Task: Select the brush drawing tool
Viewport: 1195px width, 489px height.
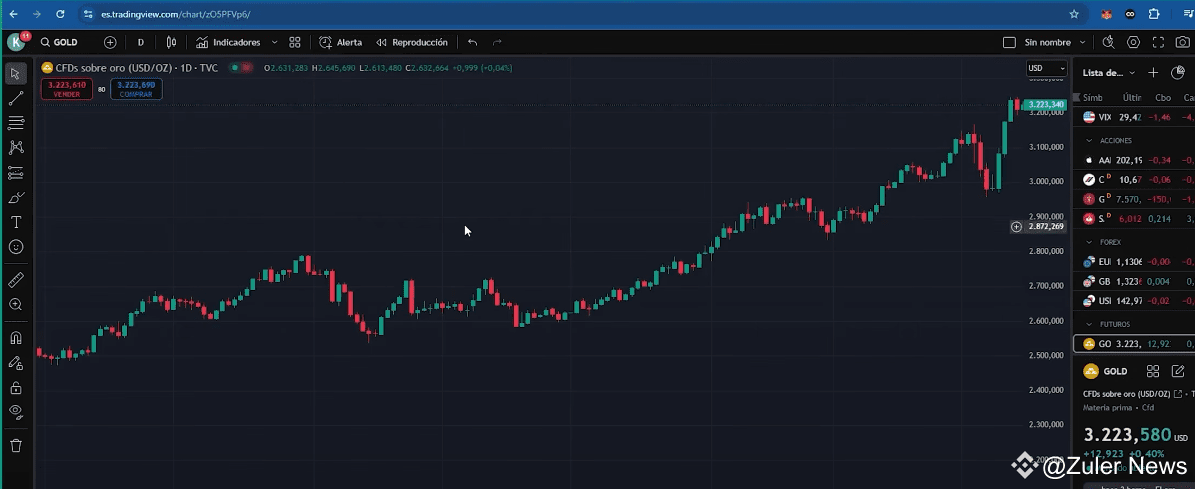Action: [x=15, y=198]
